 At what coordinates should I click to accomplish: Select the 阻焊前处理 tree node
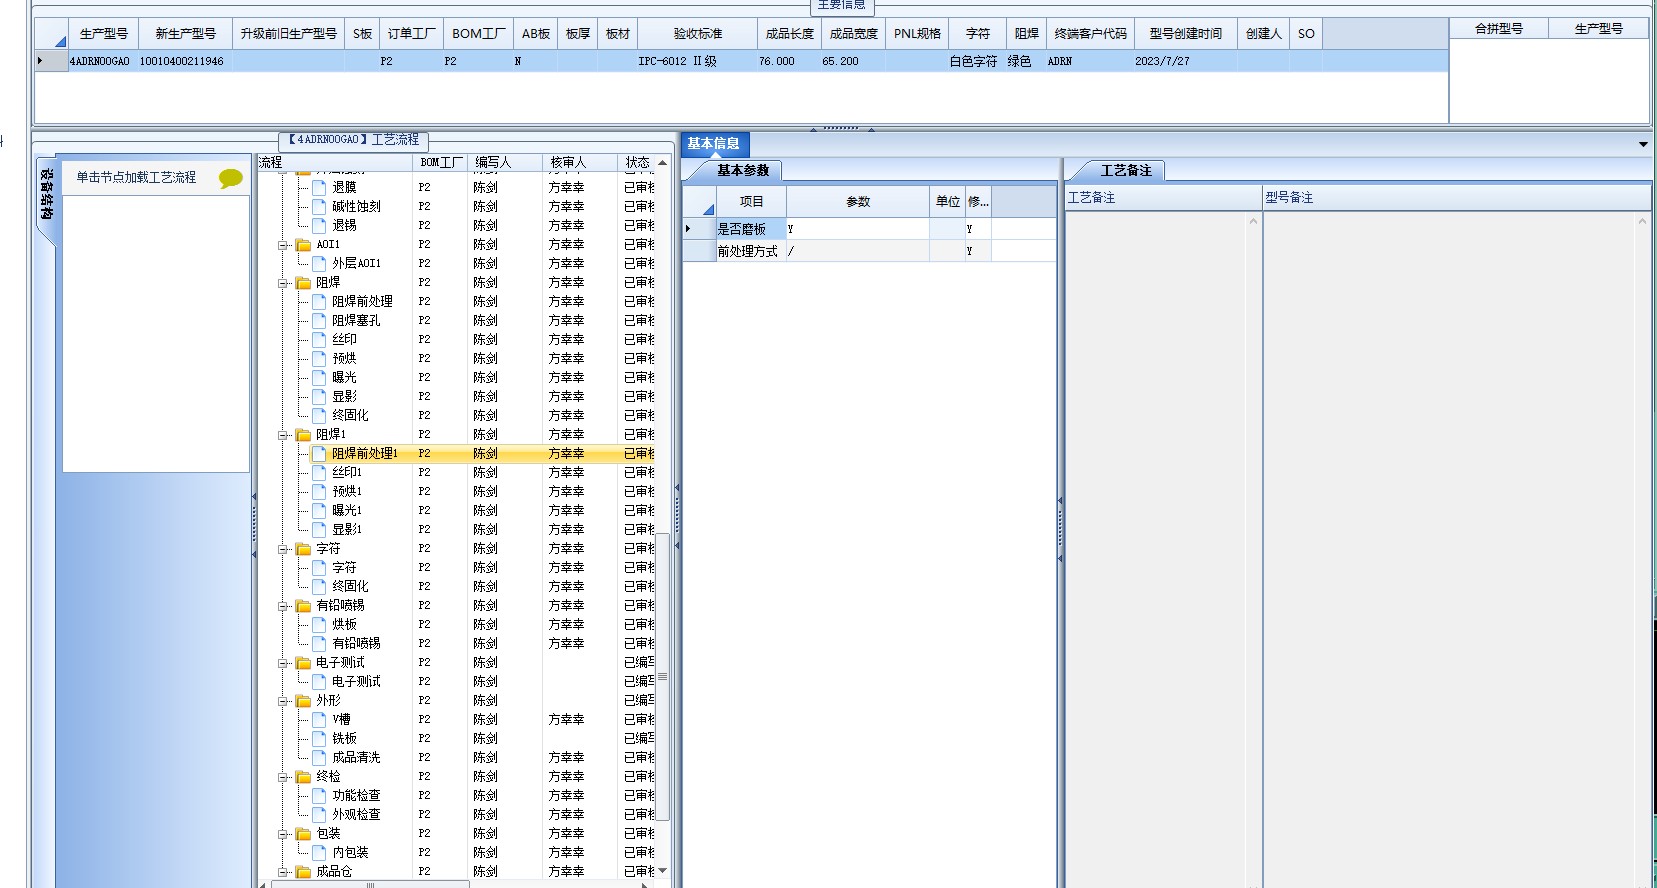(x=362, y=301)
